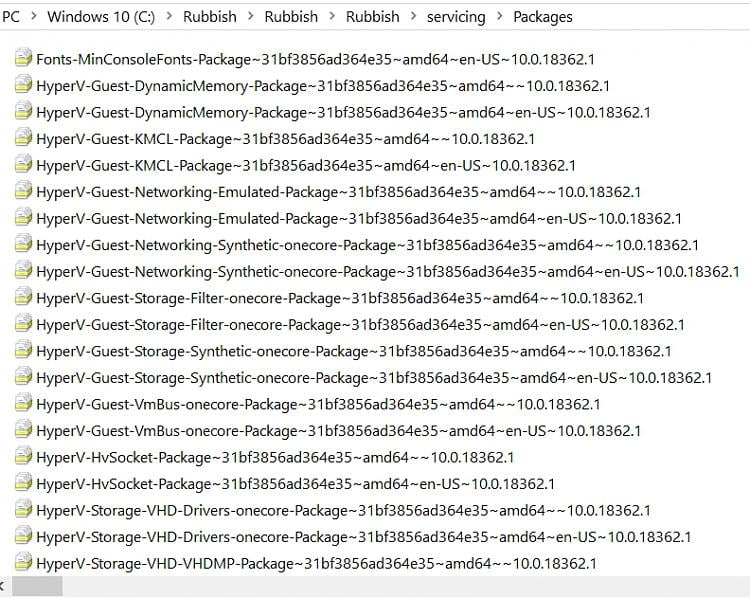
Task: Go to PC in the breadcrumb path
Action: (11, 16)
